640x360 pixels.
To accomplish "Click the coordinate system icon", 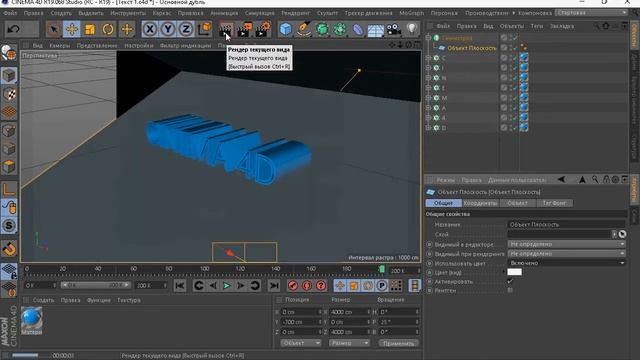I will tap(204, 29).
